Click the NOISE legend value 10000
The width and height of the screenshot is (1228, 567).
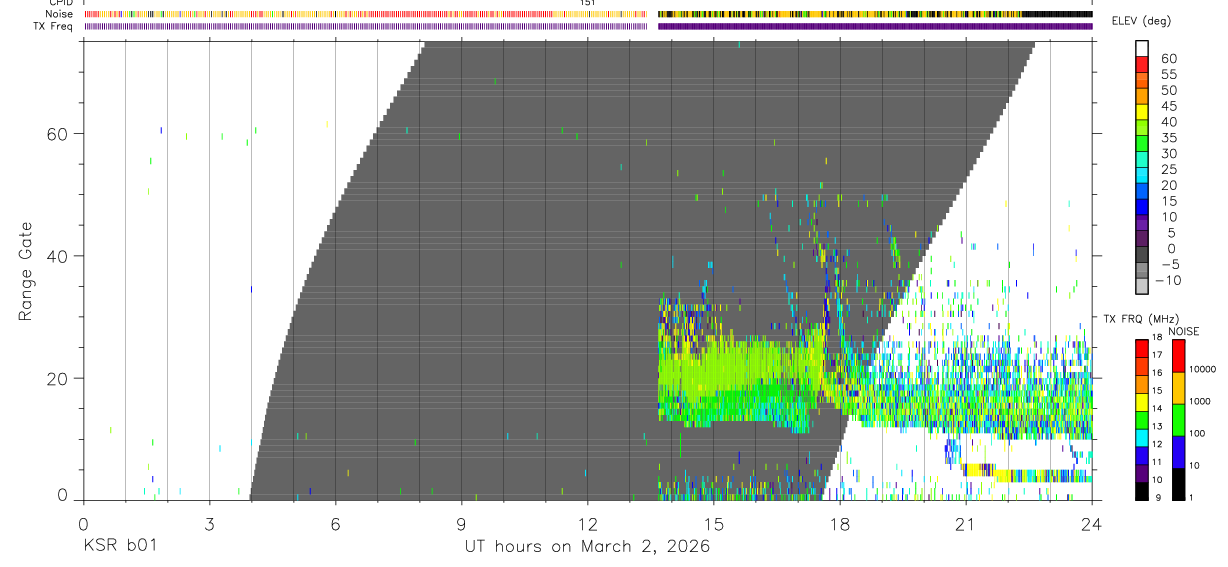tap(1203, 370)
